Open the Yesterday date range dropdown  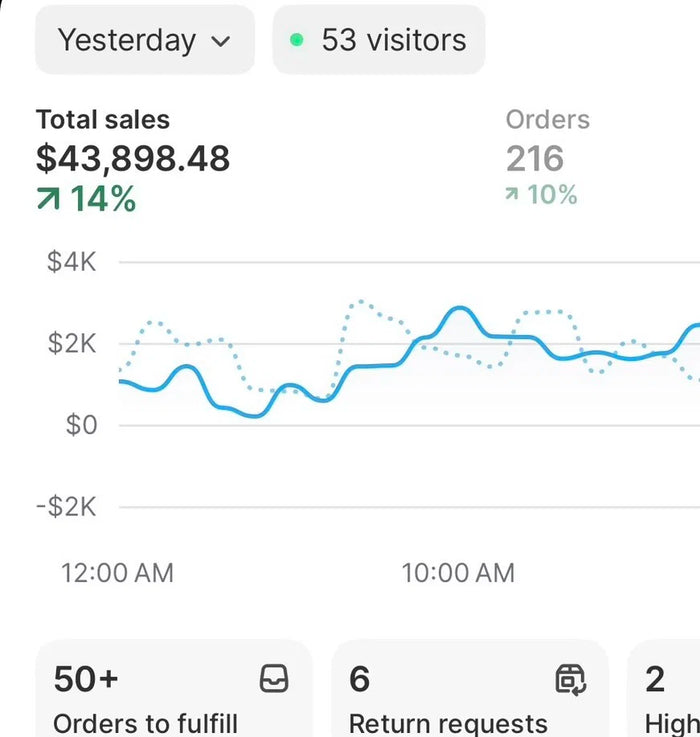[x=145, y=40]
